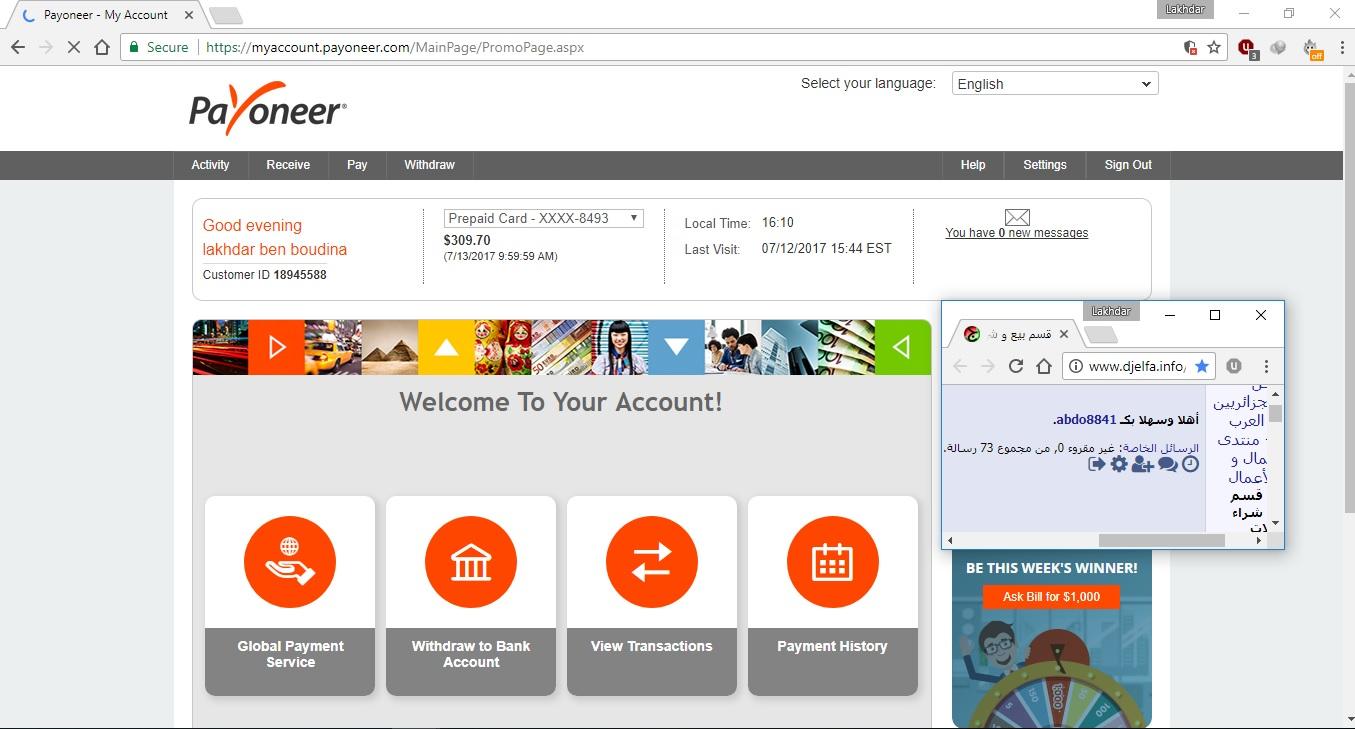The image size is (1355, 729).
Task: Open the Activity menu
Action: (210, 165)
